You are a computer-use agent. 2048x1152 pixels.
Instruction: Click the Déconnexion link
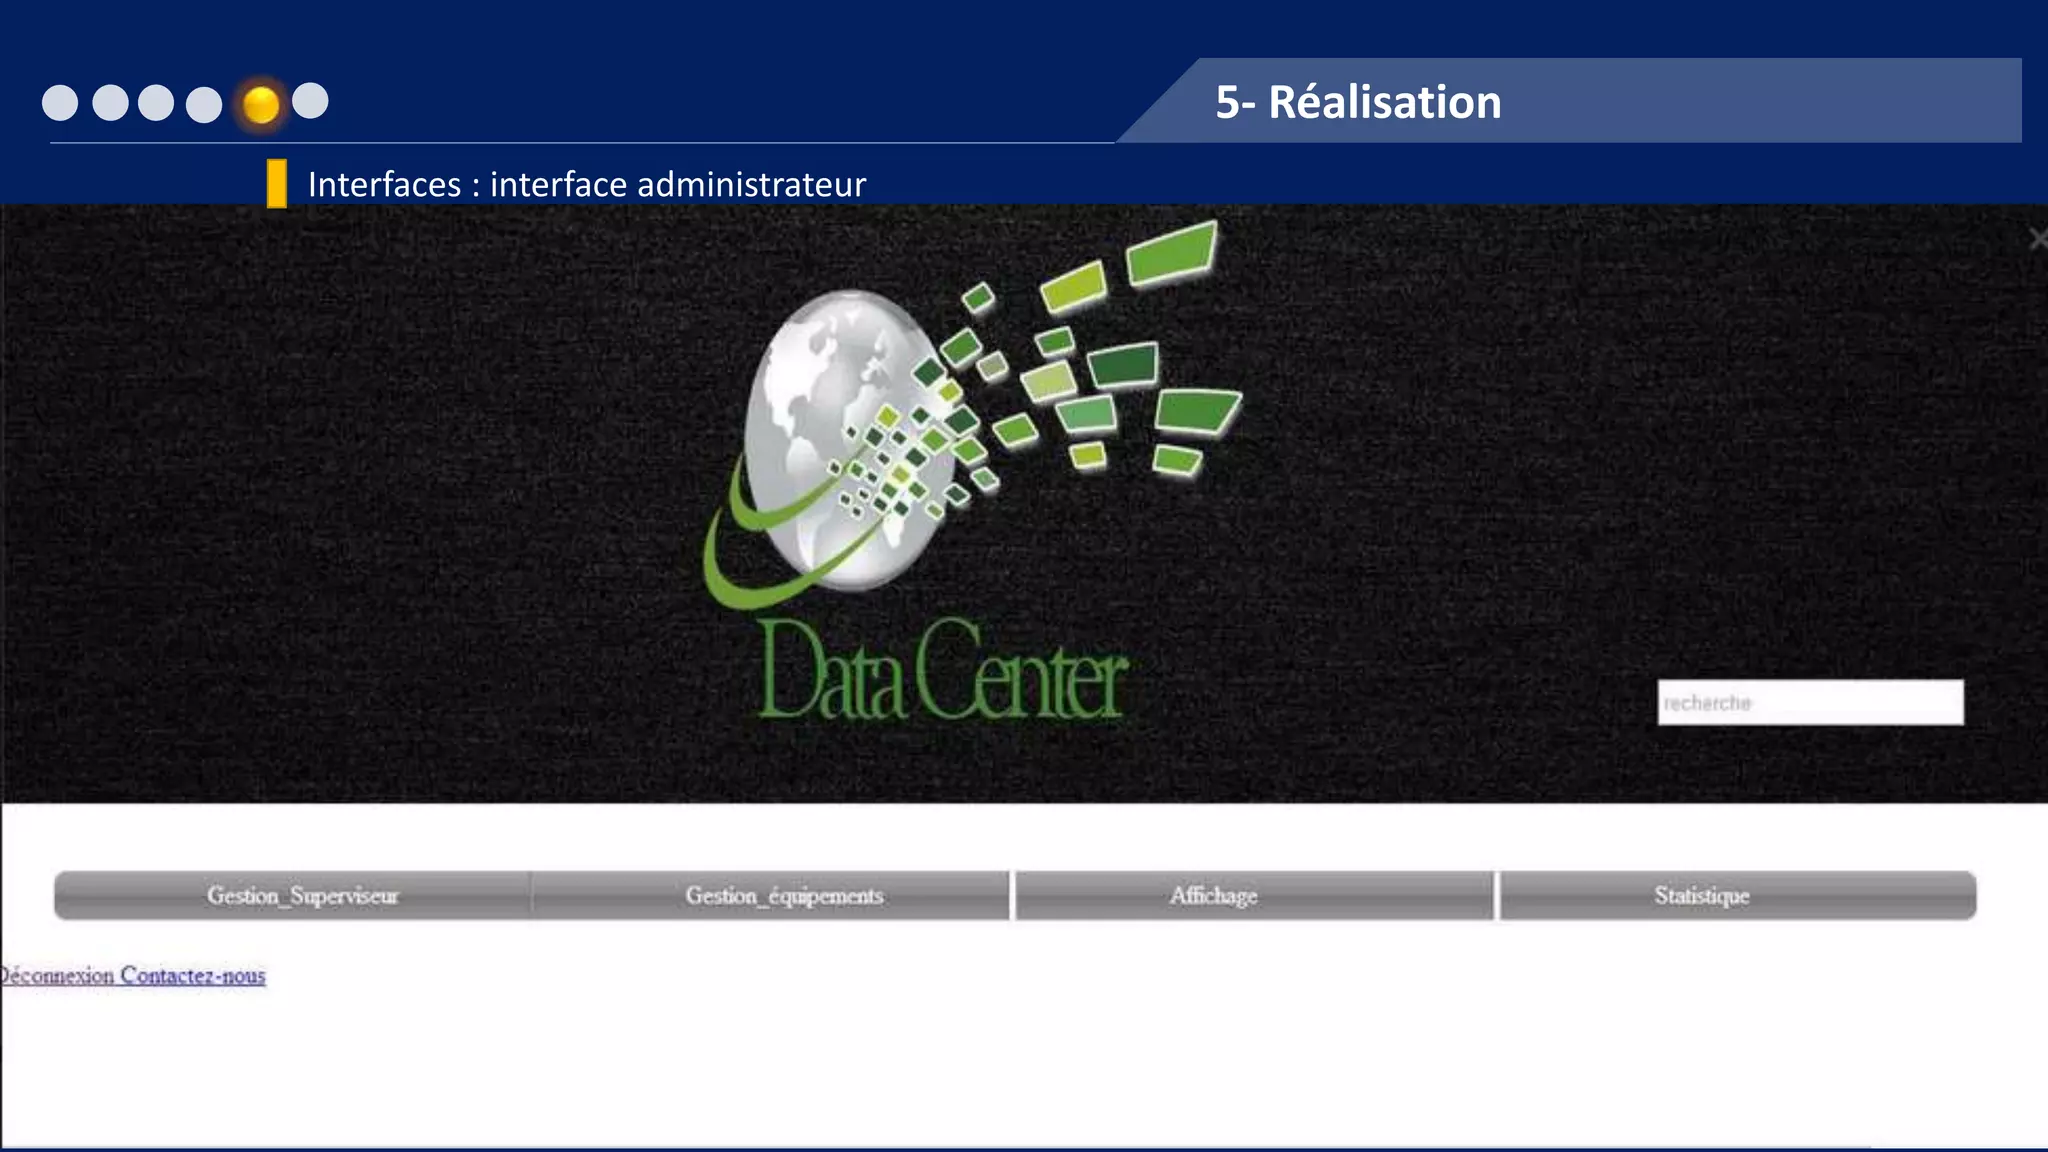coord(57,975)
